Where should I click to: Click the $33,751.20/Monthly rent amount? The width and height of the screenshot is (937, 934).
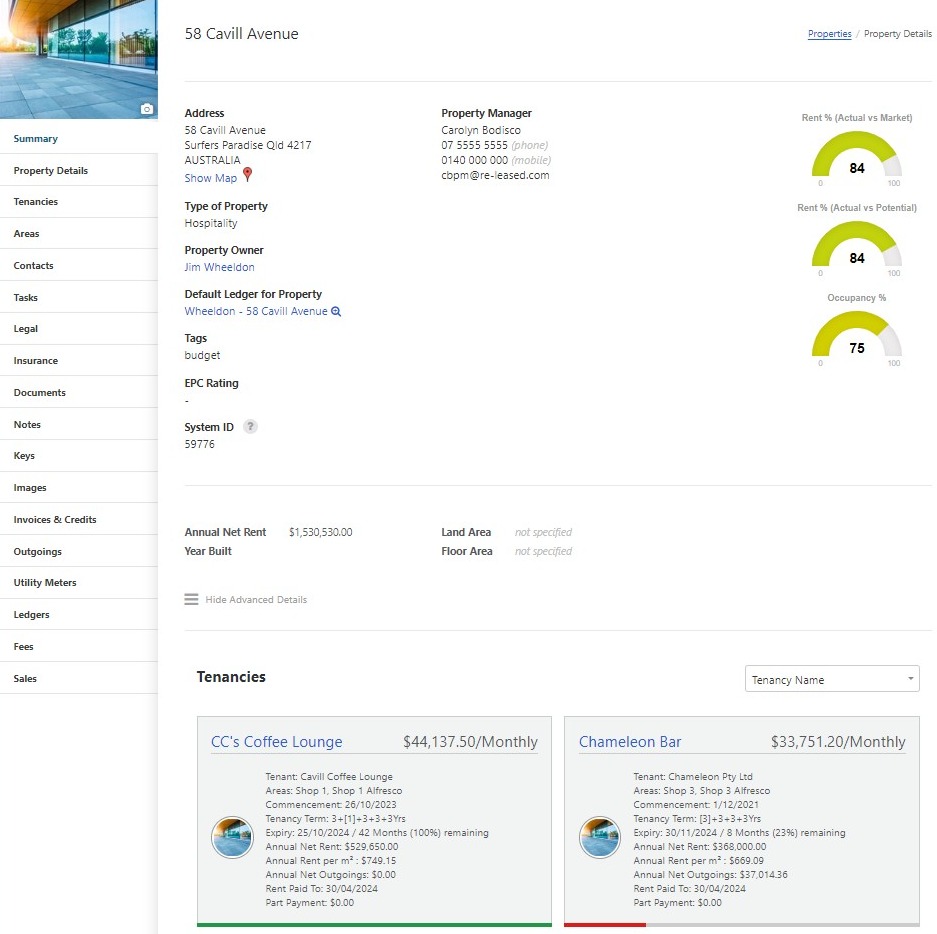(x=838, y=742)
